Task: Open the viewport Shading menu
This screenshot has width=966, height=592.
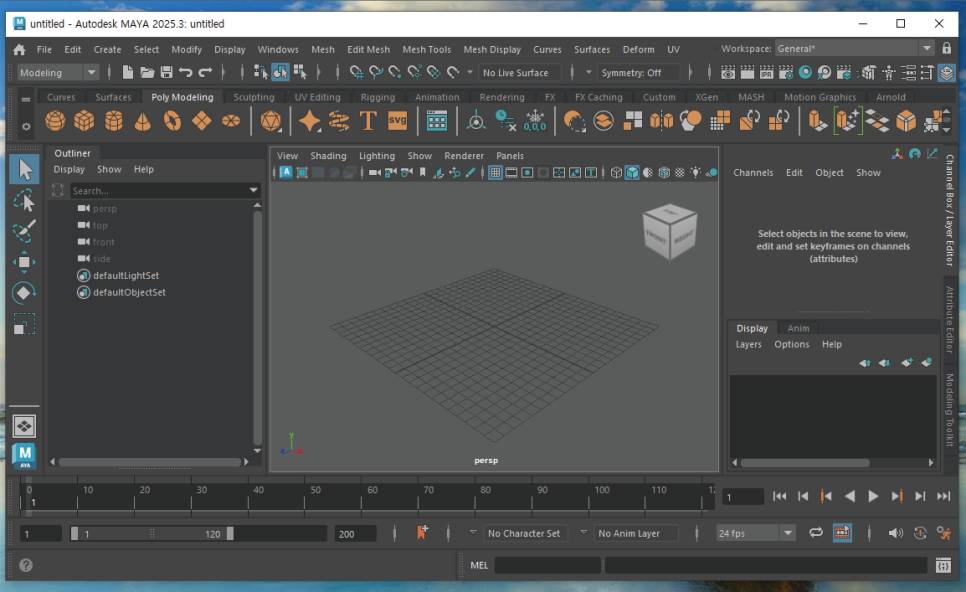Action: click(328, 156)
